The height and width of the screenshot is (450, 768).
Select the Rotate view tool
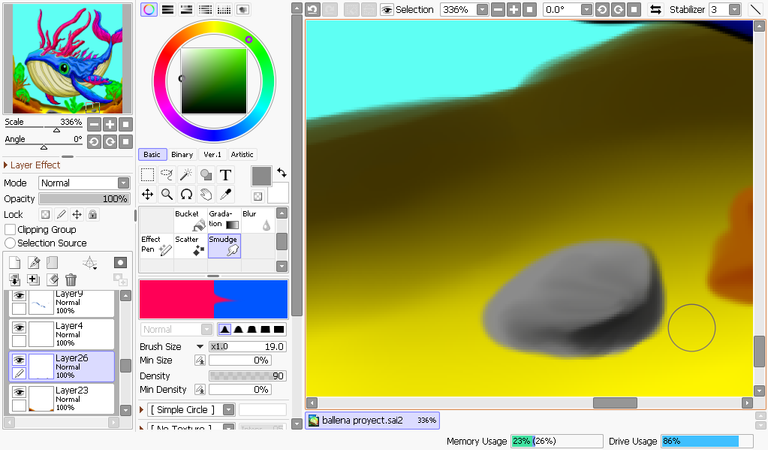click(x=186, y=194)
